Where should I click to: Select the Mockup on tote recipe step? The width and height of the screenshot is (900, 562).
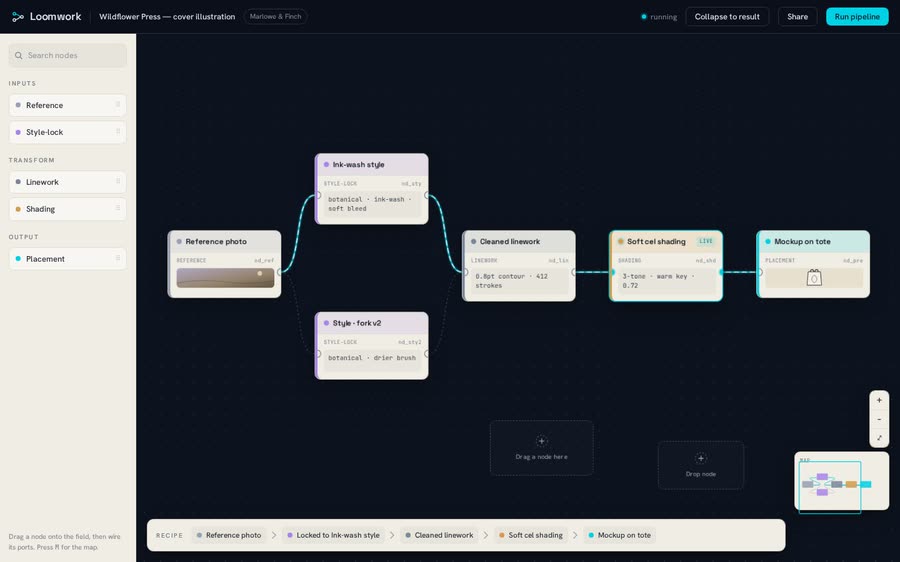tap(619, 535)
